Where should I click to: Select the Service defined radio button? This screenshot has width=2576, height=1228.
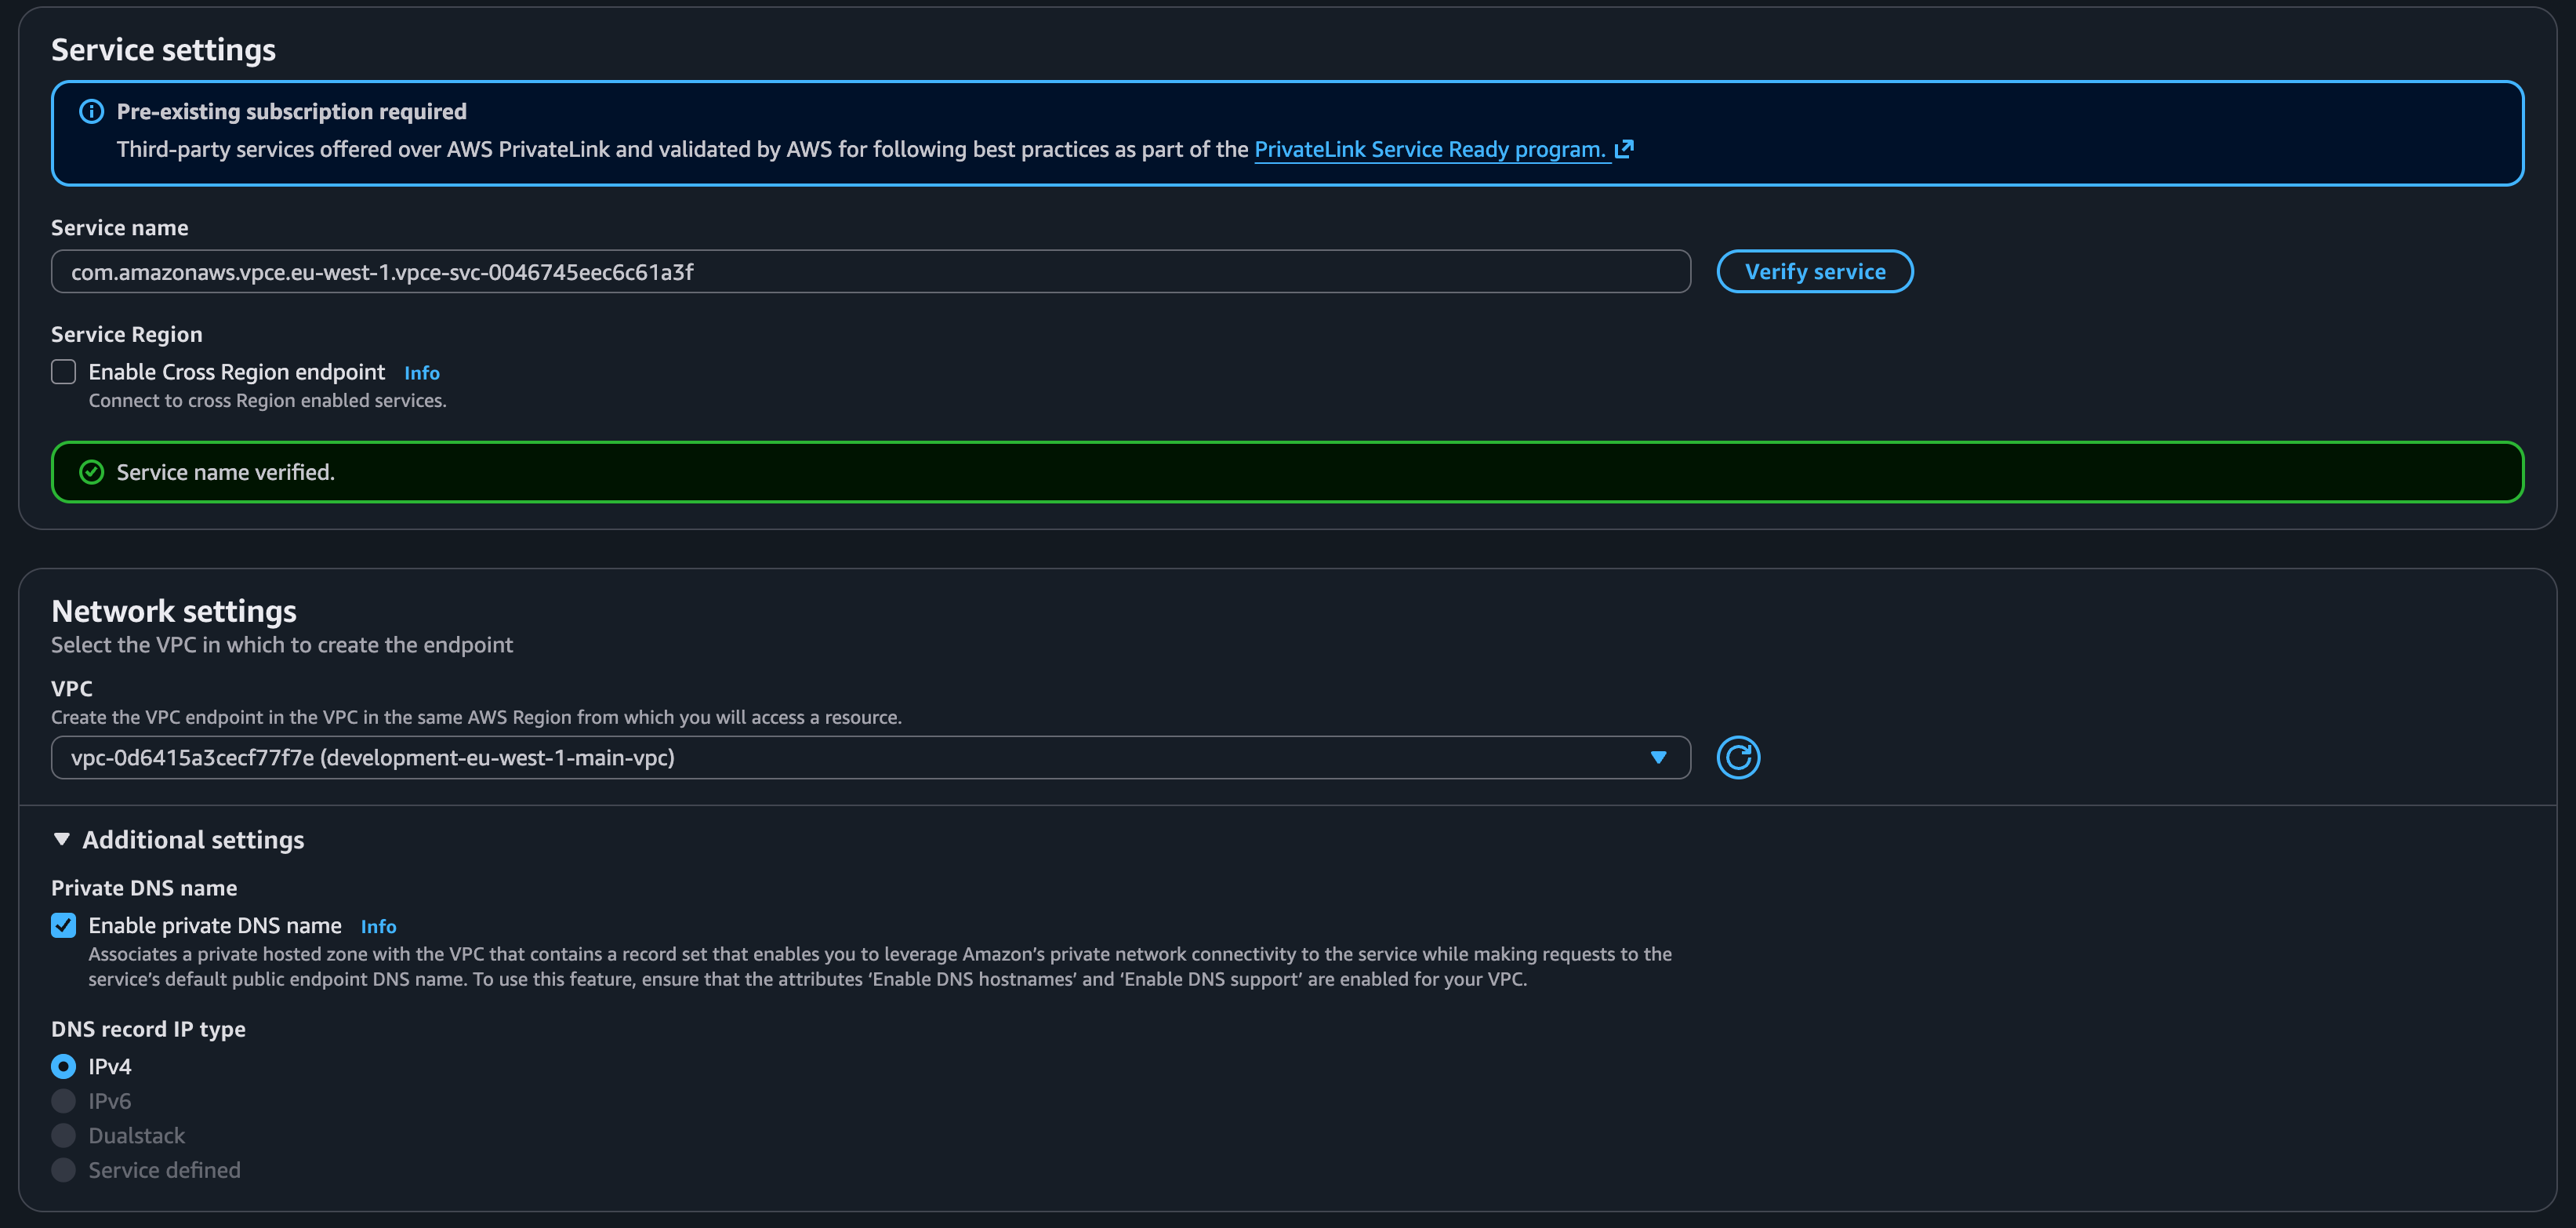click(63, 1169)
